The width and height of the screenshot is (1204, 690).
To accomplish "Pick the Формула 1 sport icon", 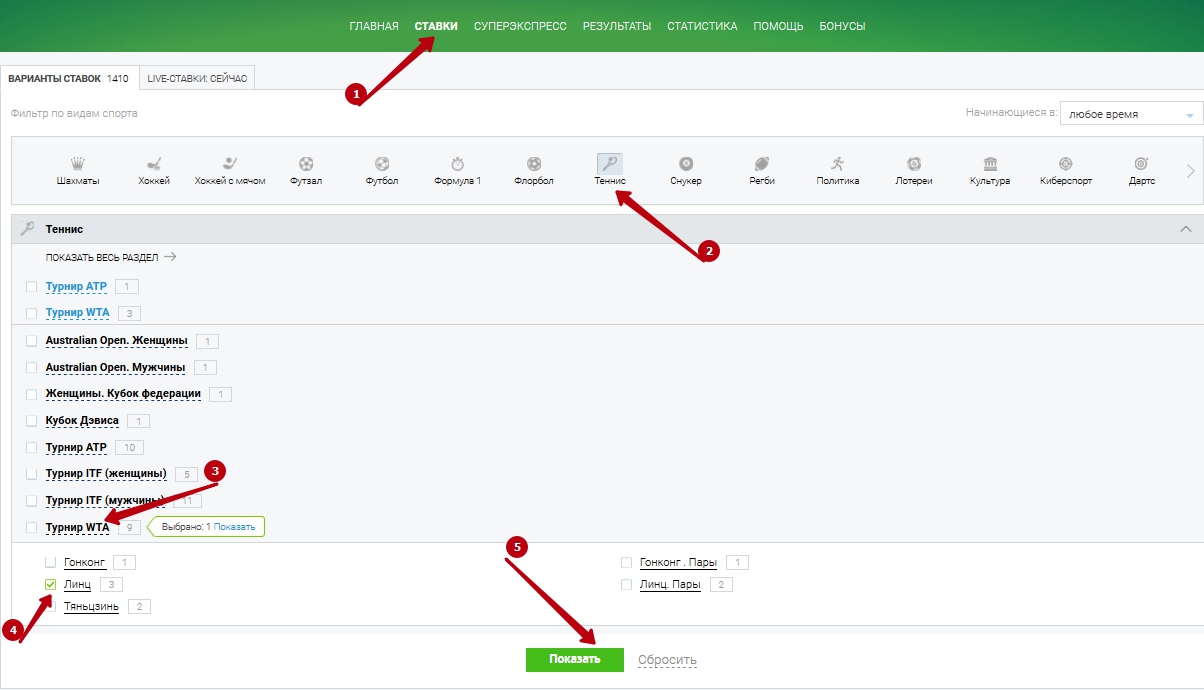I will (x=457, y=164).
